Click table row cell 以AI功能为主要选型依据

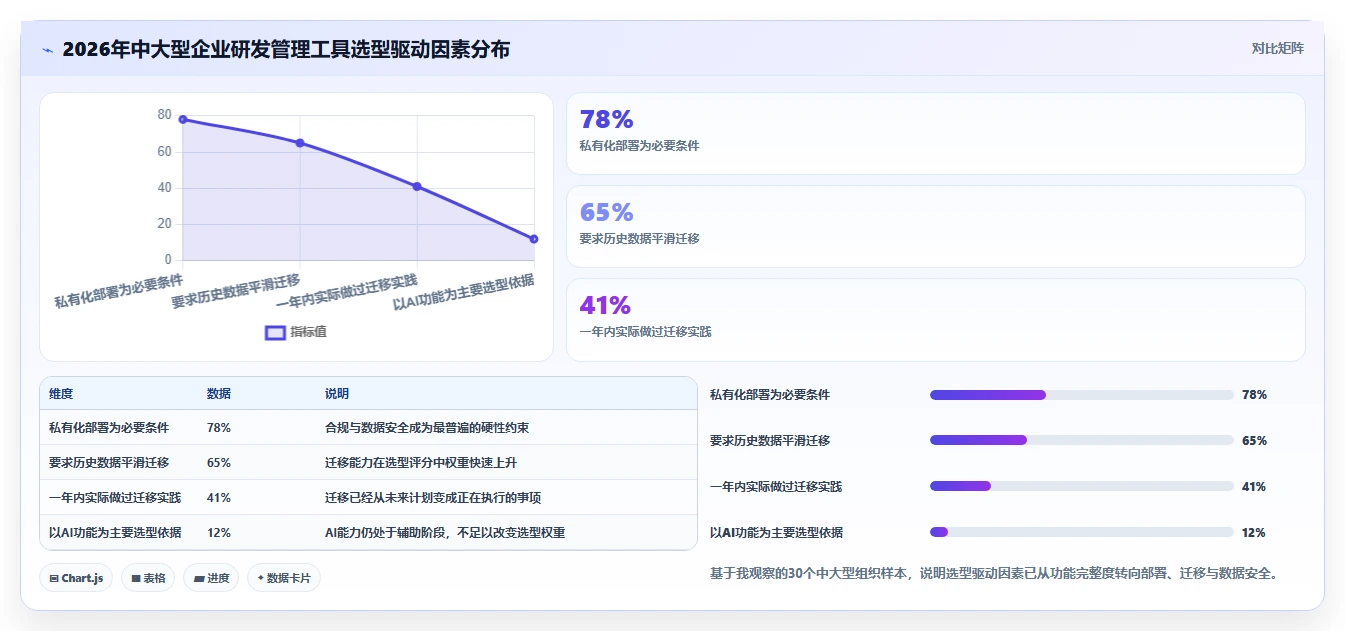115,533
